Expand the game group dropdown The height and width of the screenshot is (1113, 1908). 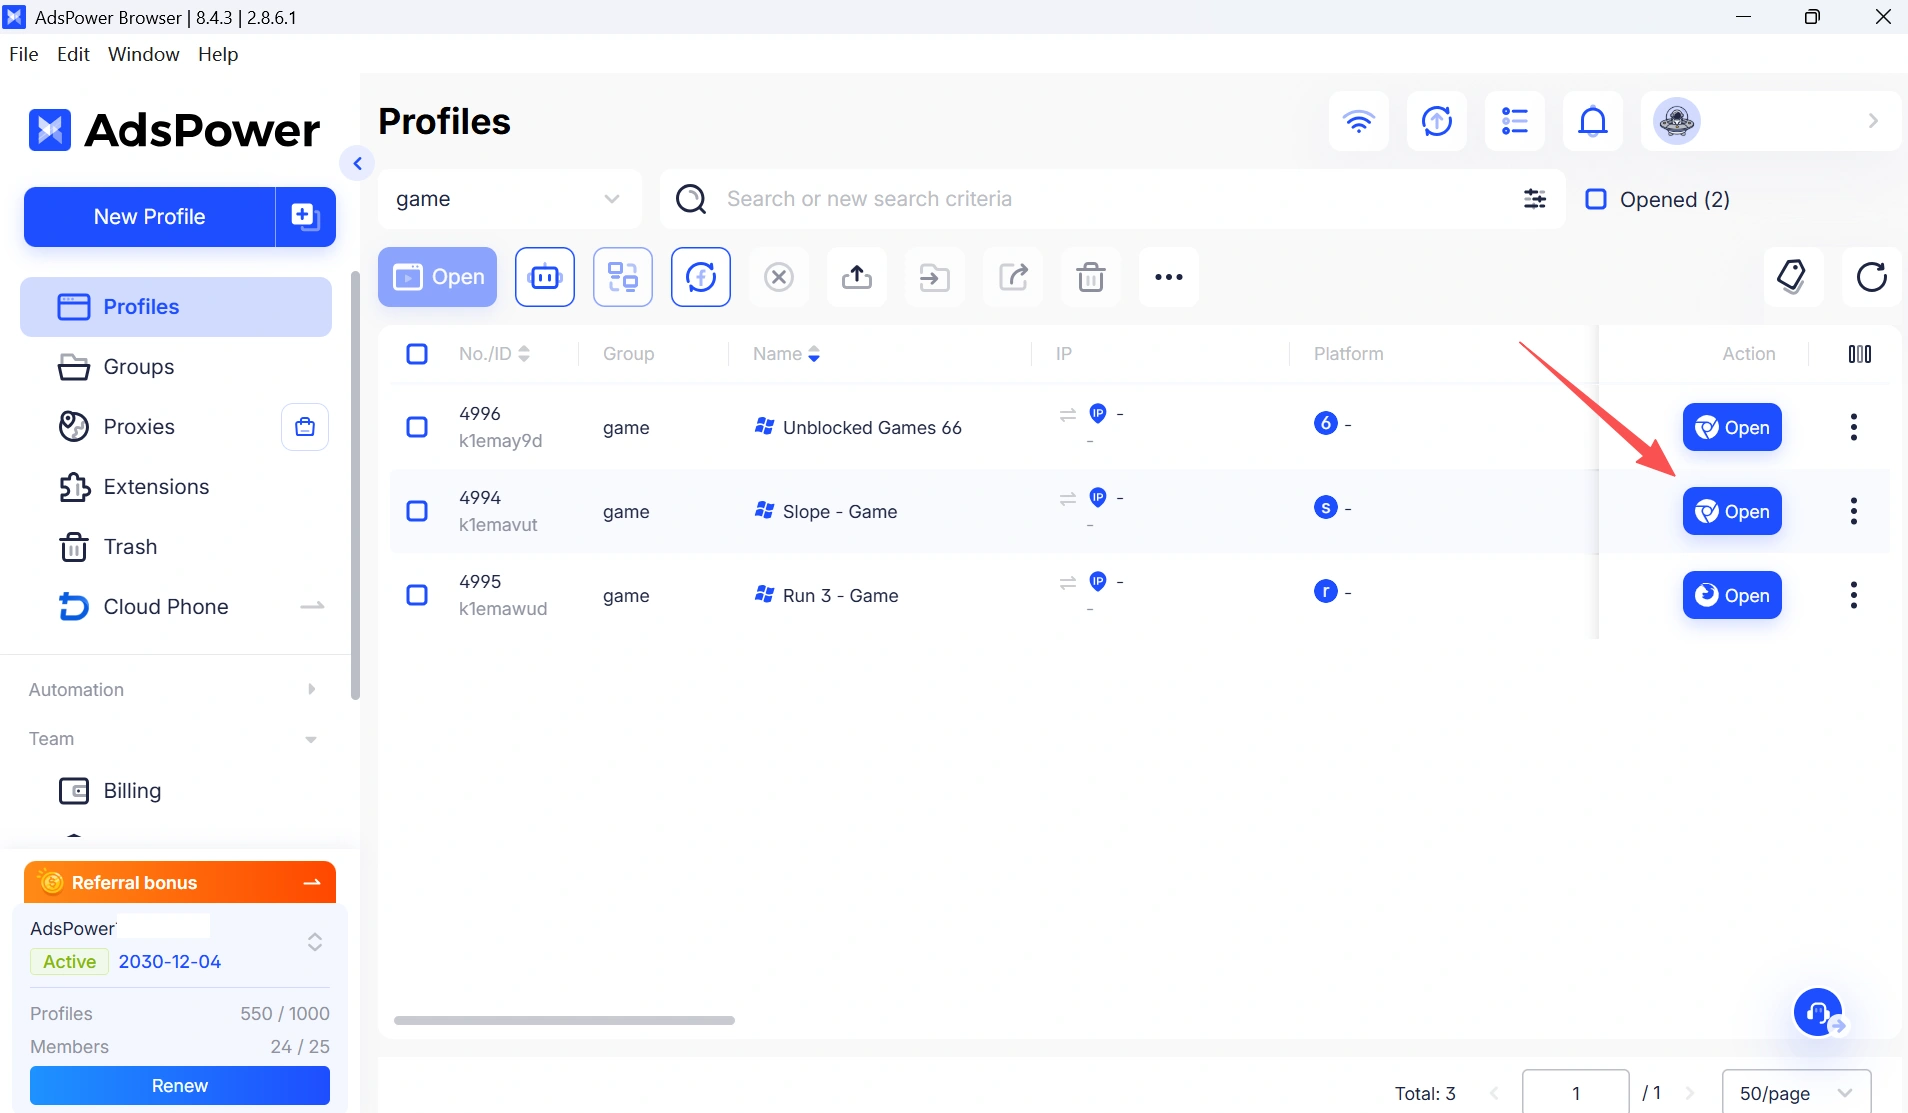509,199
